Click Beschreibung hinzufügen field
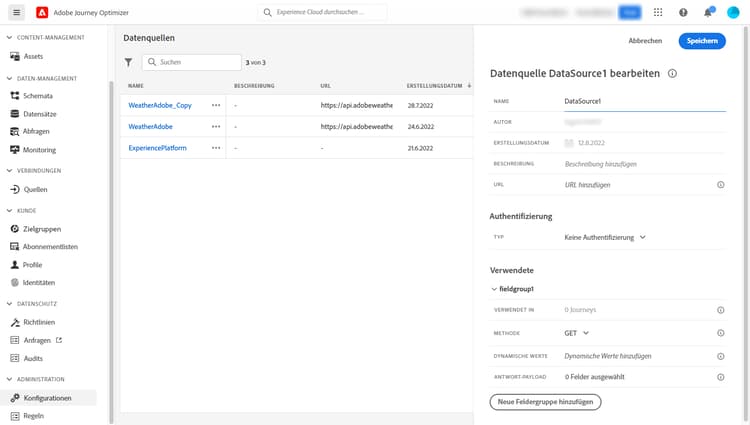Image resolution: width=750 pixels, height=425 pixels. tap(600, 164)
